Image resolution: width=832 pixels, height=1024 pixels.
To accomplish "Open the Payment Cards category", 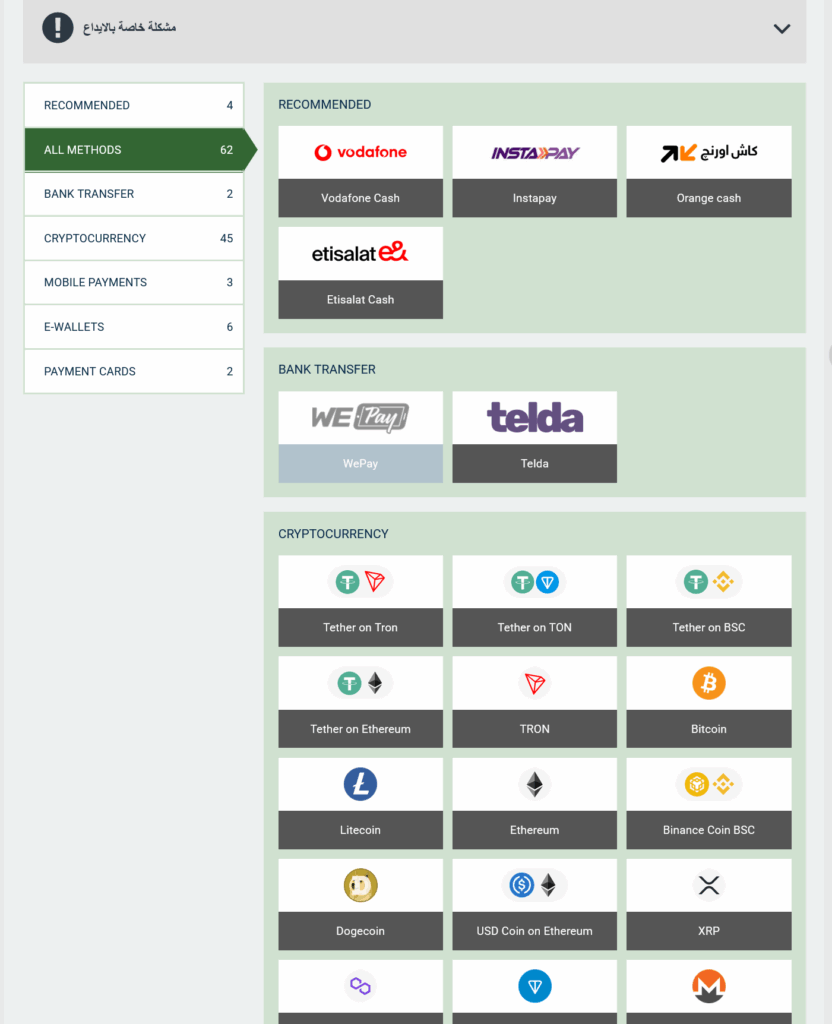I will tap(134, 371).
